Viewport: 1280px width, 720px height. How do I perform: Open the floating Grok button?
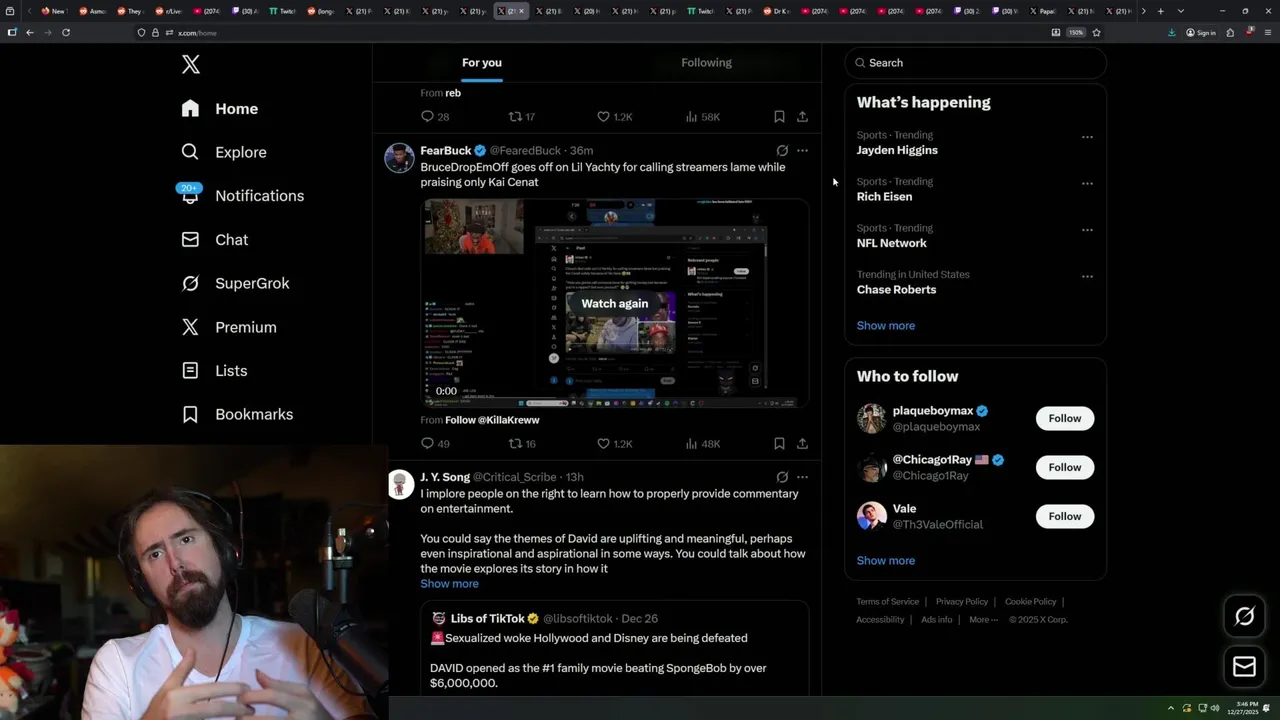point(1244,617)
